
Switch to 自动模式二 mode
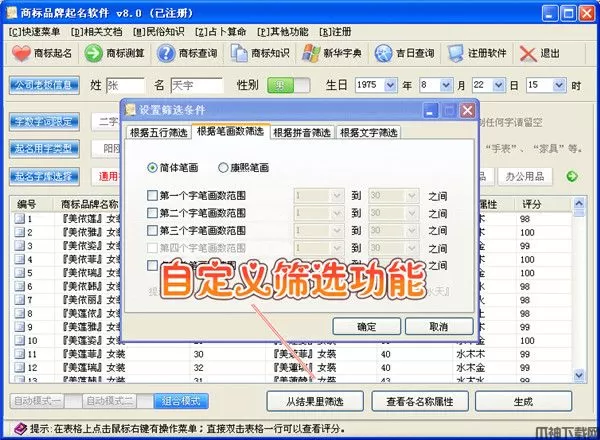click(x=110, y=401)
